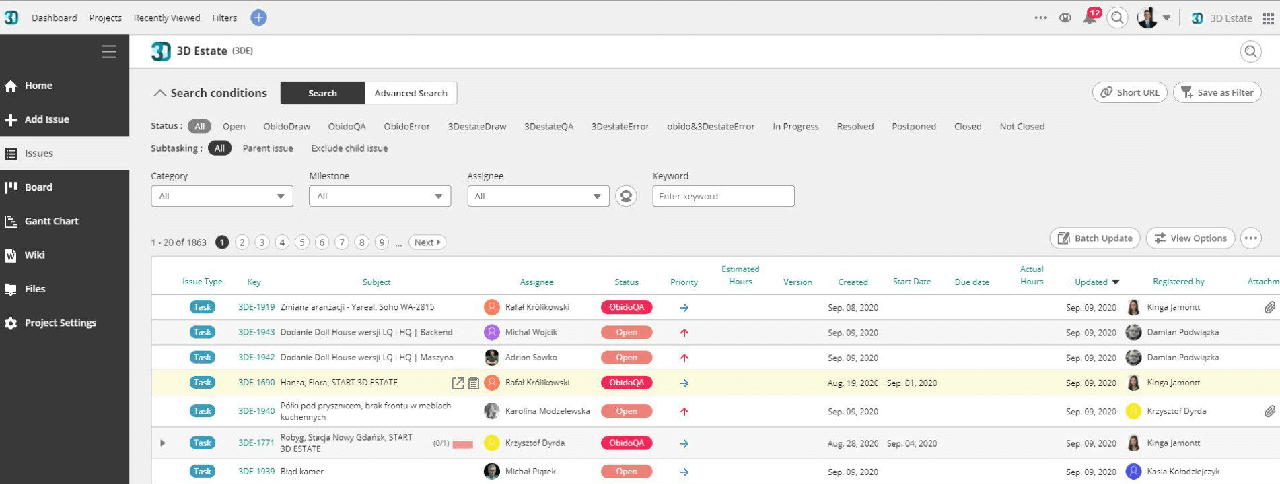Viewport: 1280px width, 484px height.
Task: Click the Keyword input field
Action: (x=723, y=197)
